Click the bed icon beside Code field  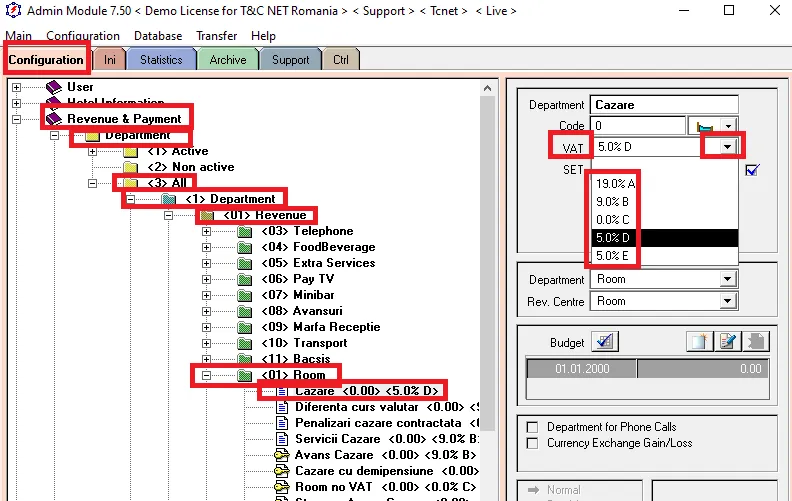coord(705,126)
